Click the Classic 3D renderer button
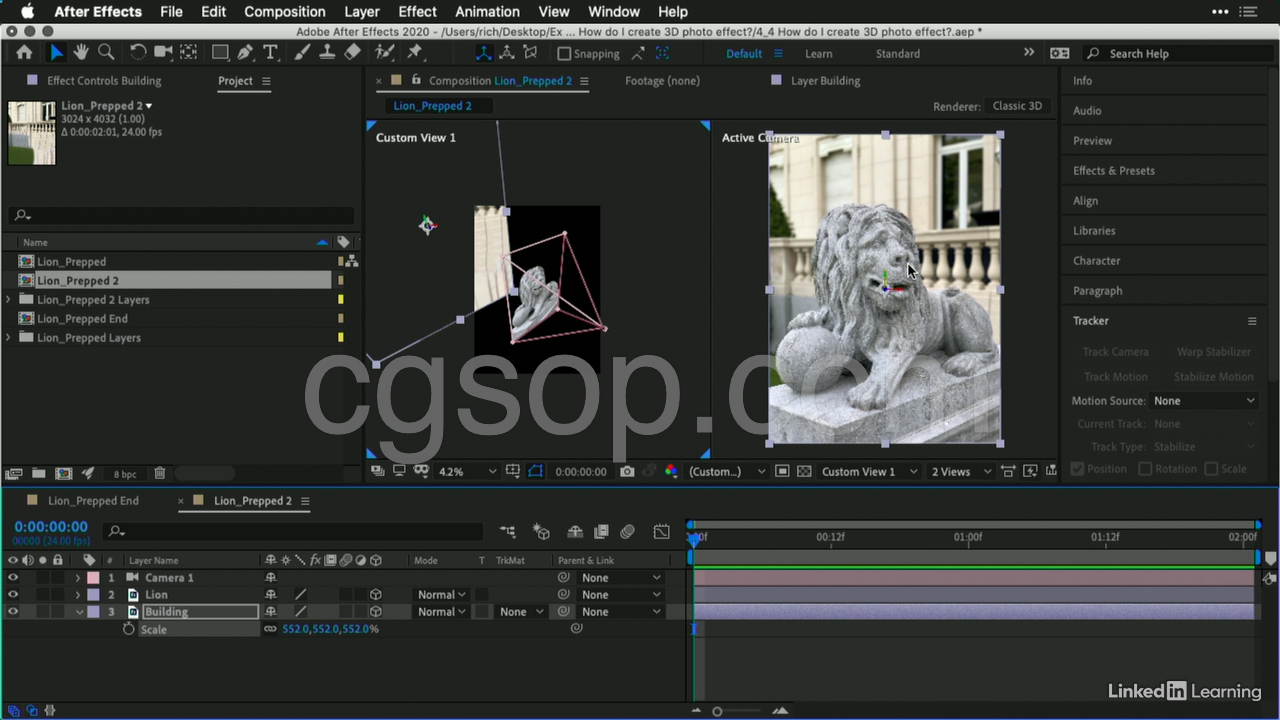Screen dimensions: 1280x720 (1017, 106)
